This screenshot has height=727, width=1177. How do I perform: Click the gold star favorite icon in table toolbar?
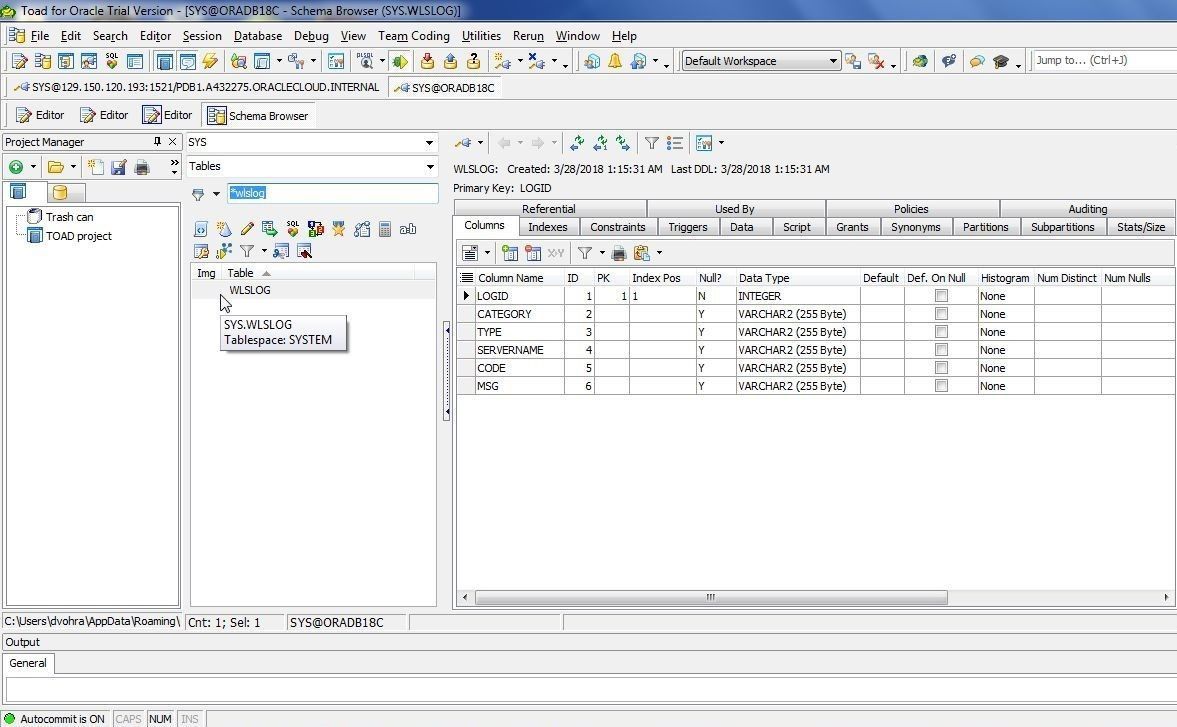pos(339,229)
